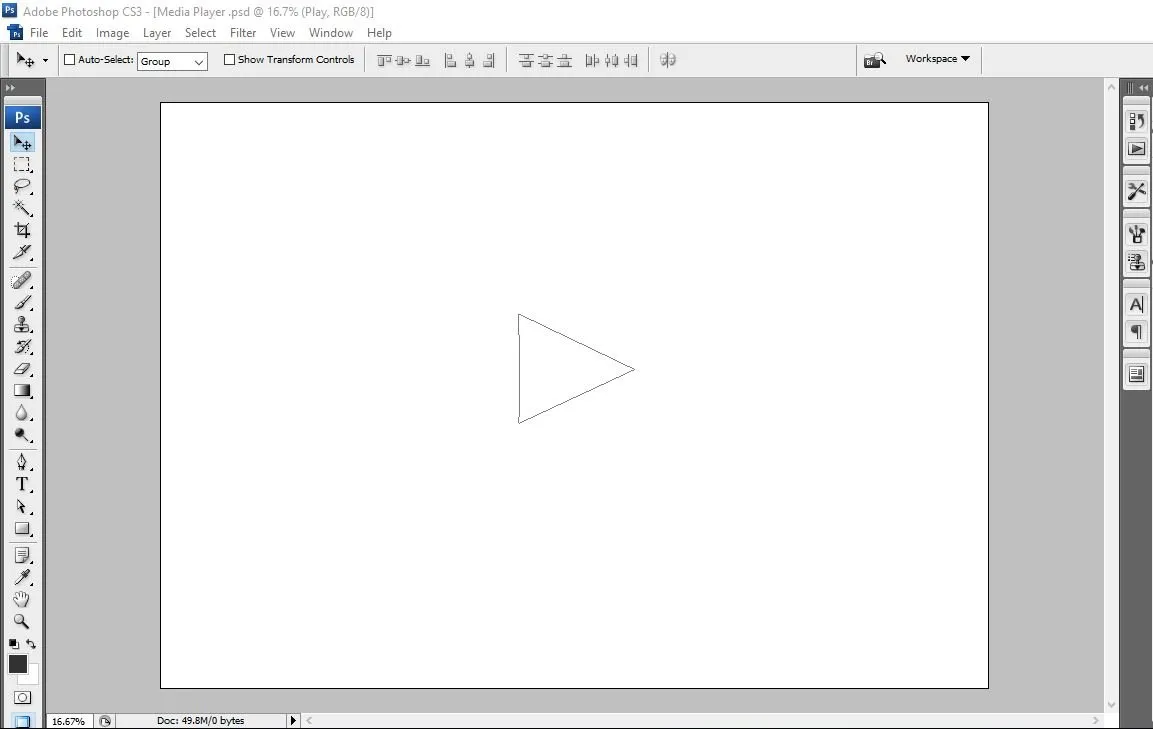Open the History panel icon
Screen dimensions: 1153x729
(1136, 121)
